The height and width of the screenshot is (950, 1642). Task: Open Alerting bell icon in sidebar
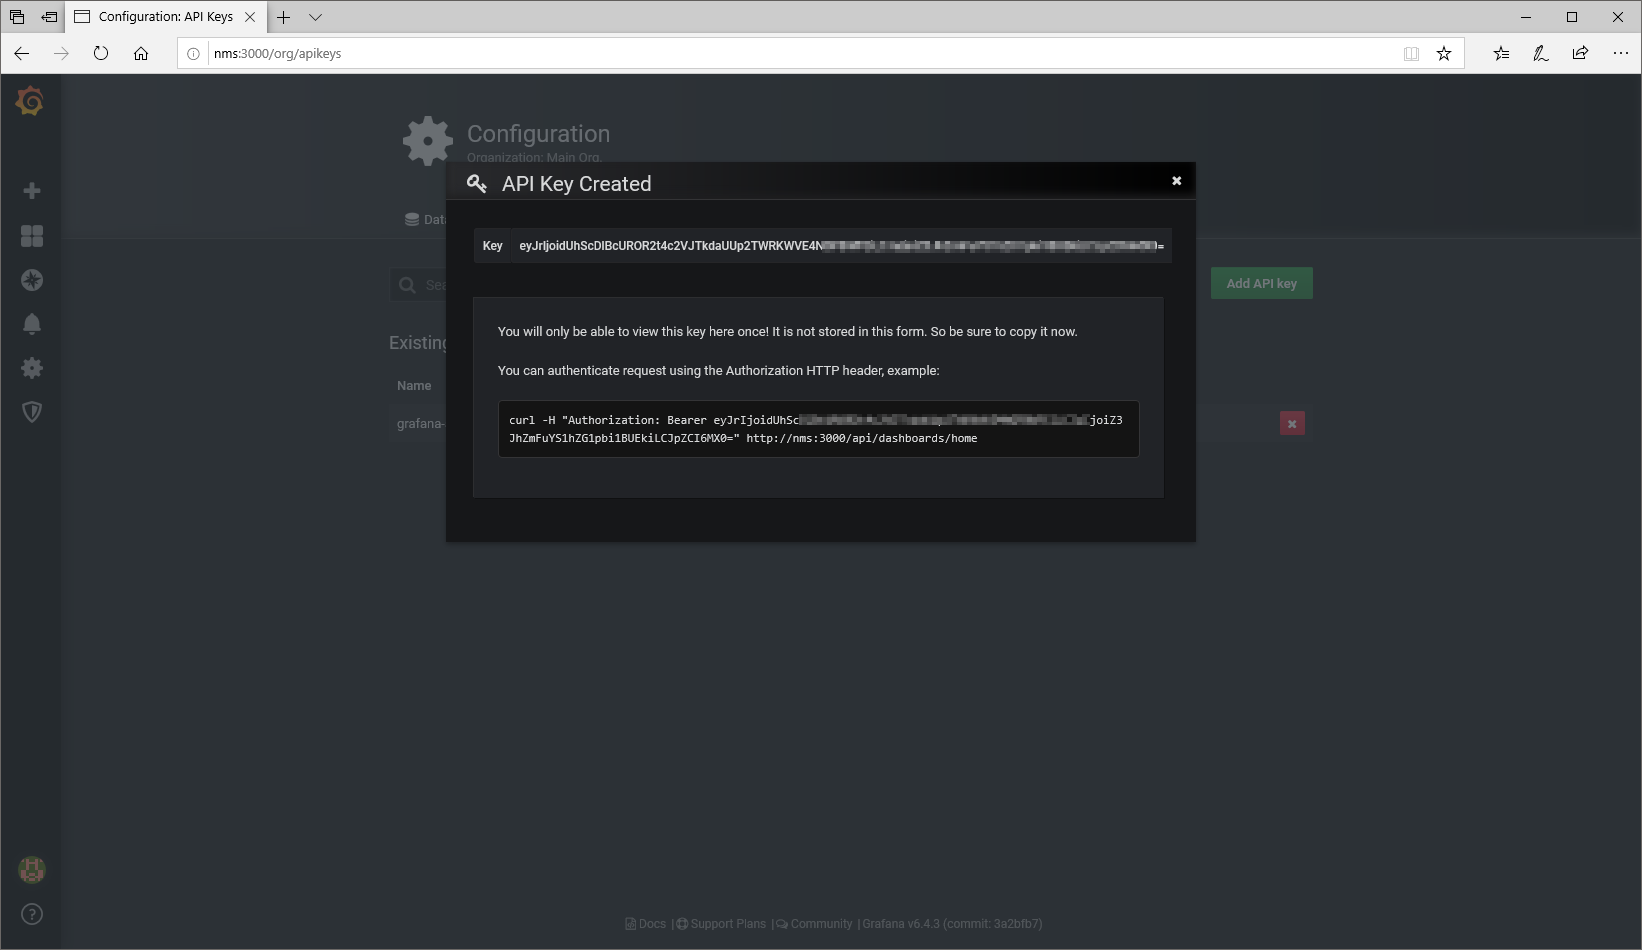click(x=32, y=324)
